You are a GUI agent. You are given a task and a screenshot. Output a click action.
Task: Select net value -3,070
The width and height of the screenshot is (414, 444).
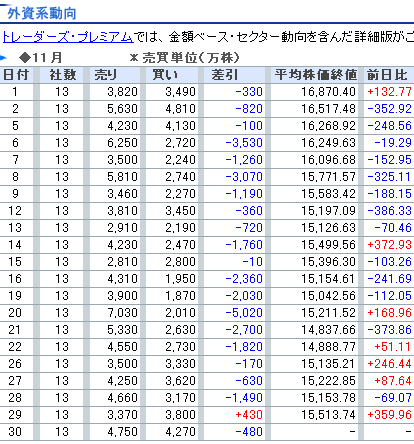coord(244,177)
